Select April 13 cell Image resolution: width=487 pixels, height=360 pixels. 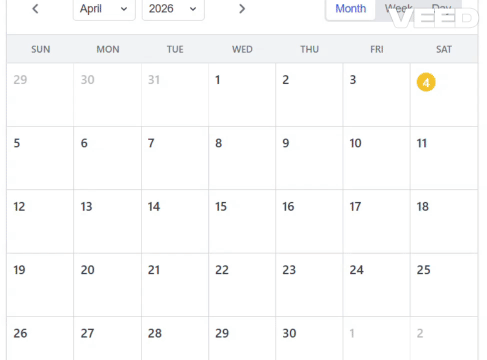click(x=108, y=222)
